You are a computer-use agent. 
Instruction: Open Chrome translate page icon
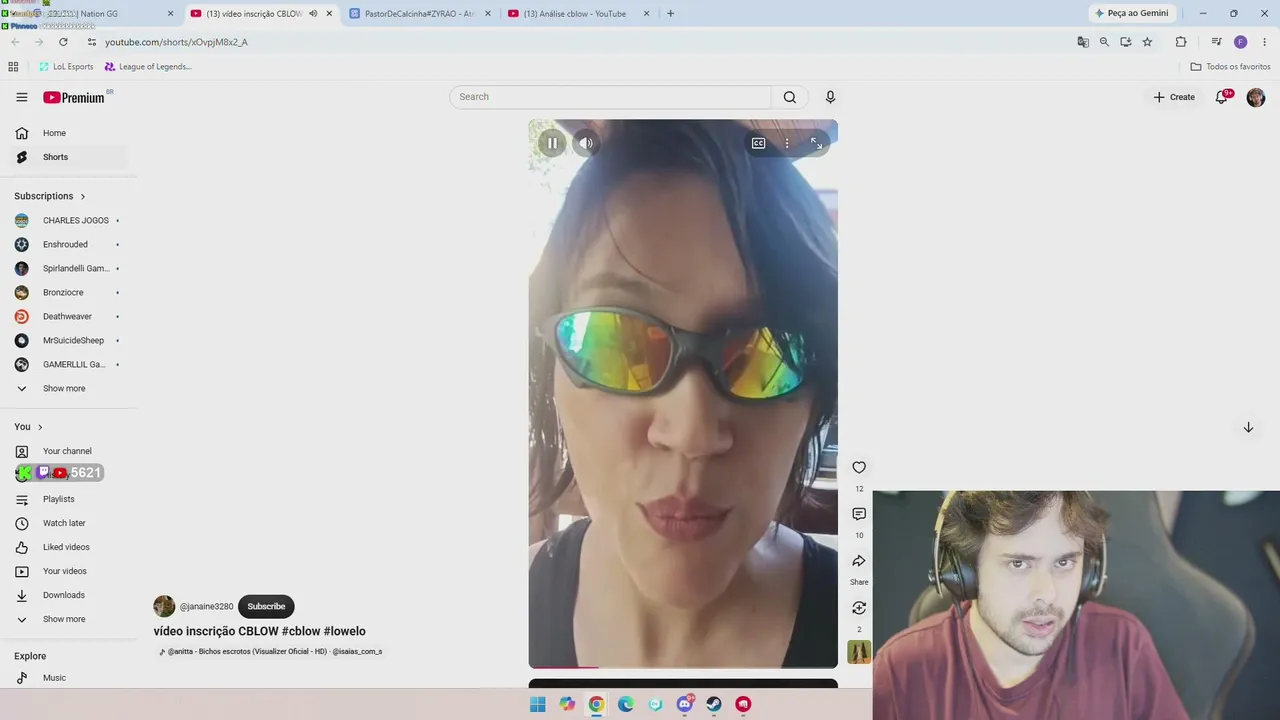coord(1083,42)
